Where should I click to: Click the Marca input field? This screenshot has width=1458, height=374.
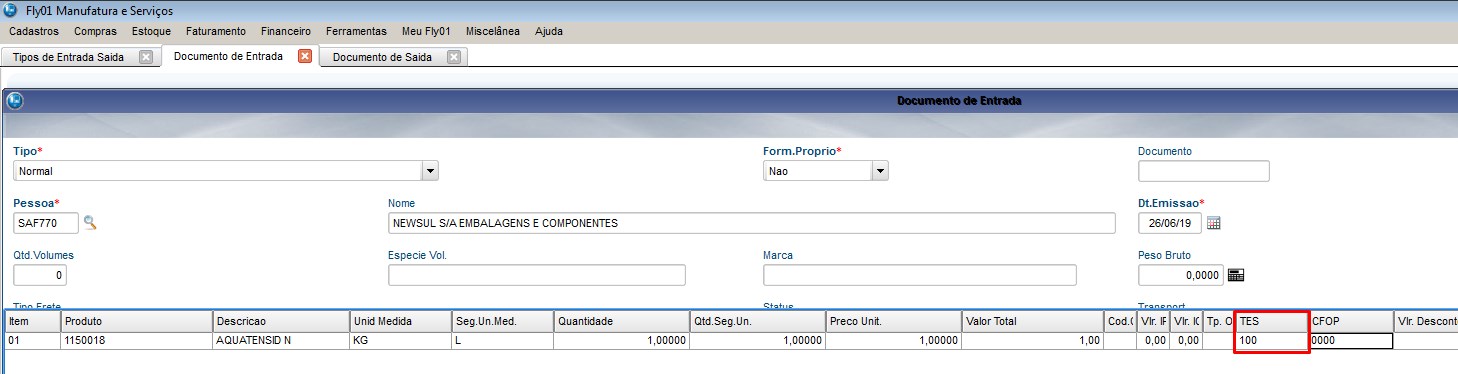[920, 275]
